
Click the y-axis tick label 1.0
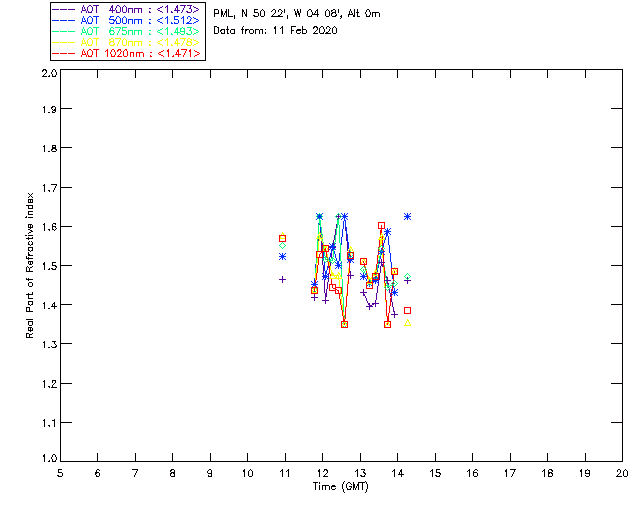click(x=49, y=458)
